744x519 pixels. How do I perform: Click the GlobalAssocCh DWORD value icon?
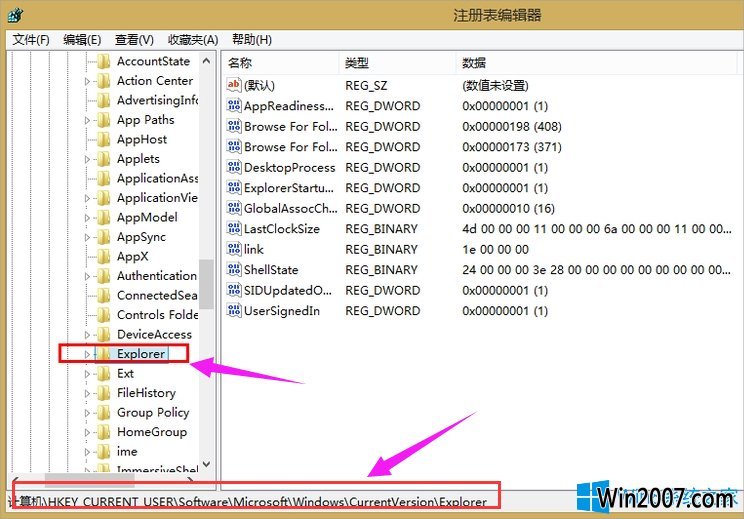pos(233,208)
